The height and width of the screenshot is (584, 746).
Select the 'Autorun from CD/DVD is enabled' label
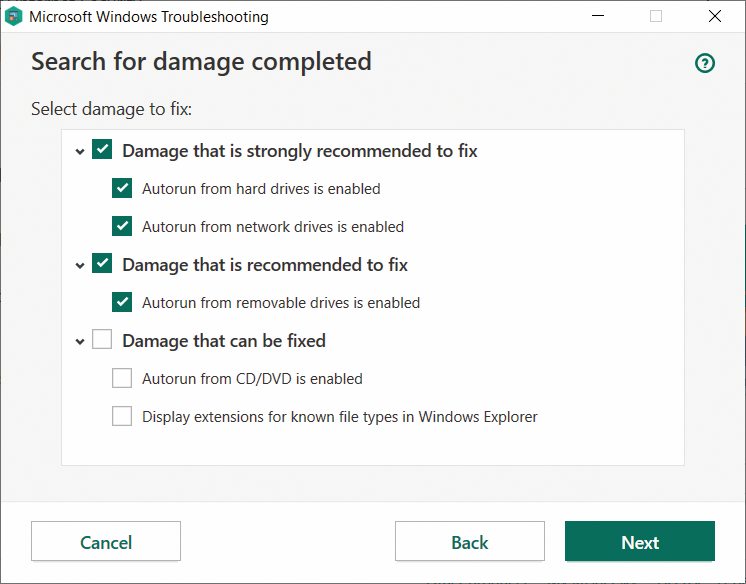pos(252,379)
